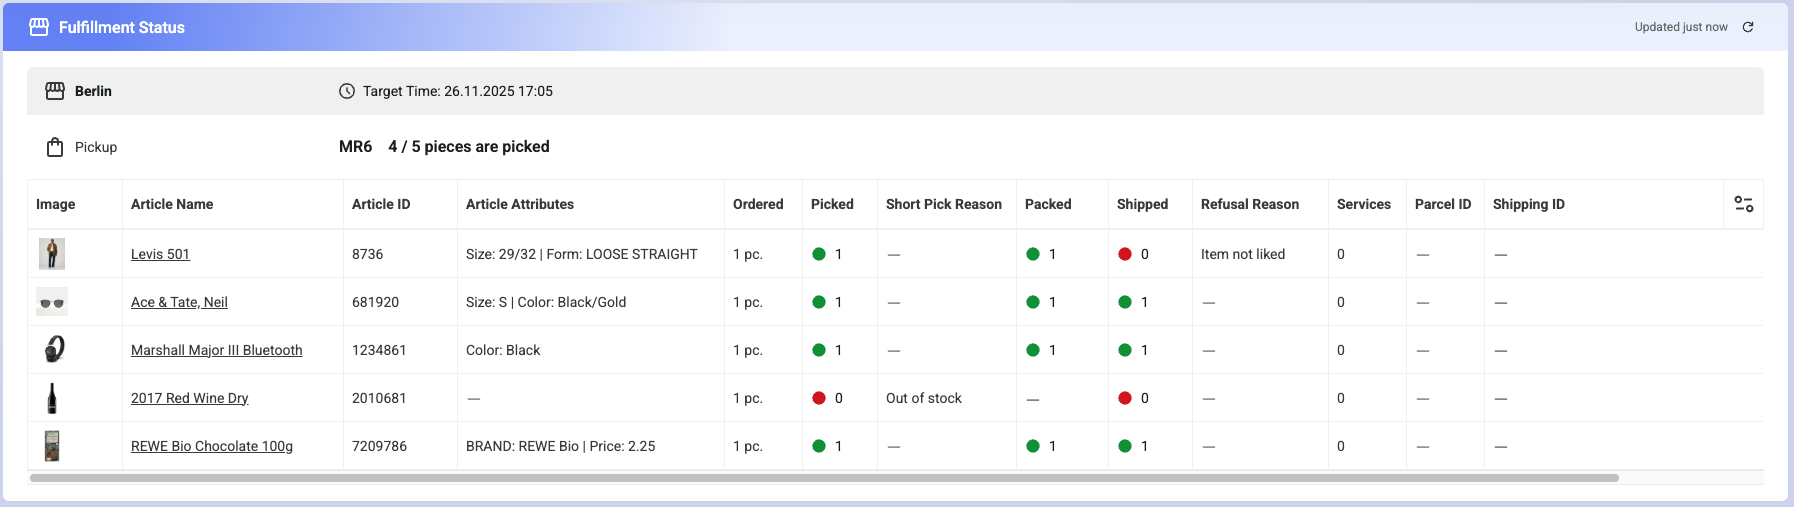Click the refresh icon next to Updated just now
The height and width of the screenshot is (507, 1794).
1748,27
